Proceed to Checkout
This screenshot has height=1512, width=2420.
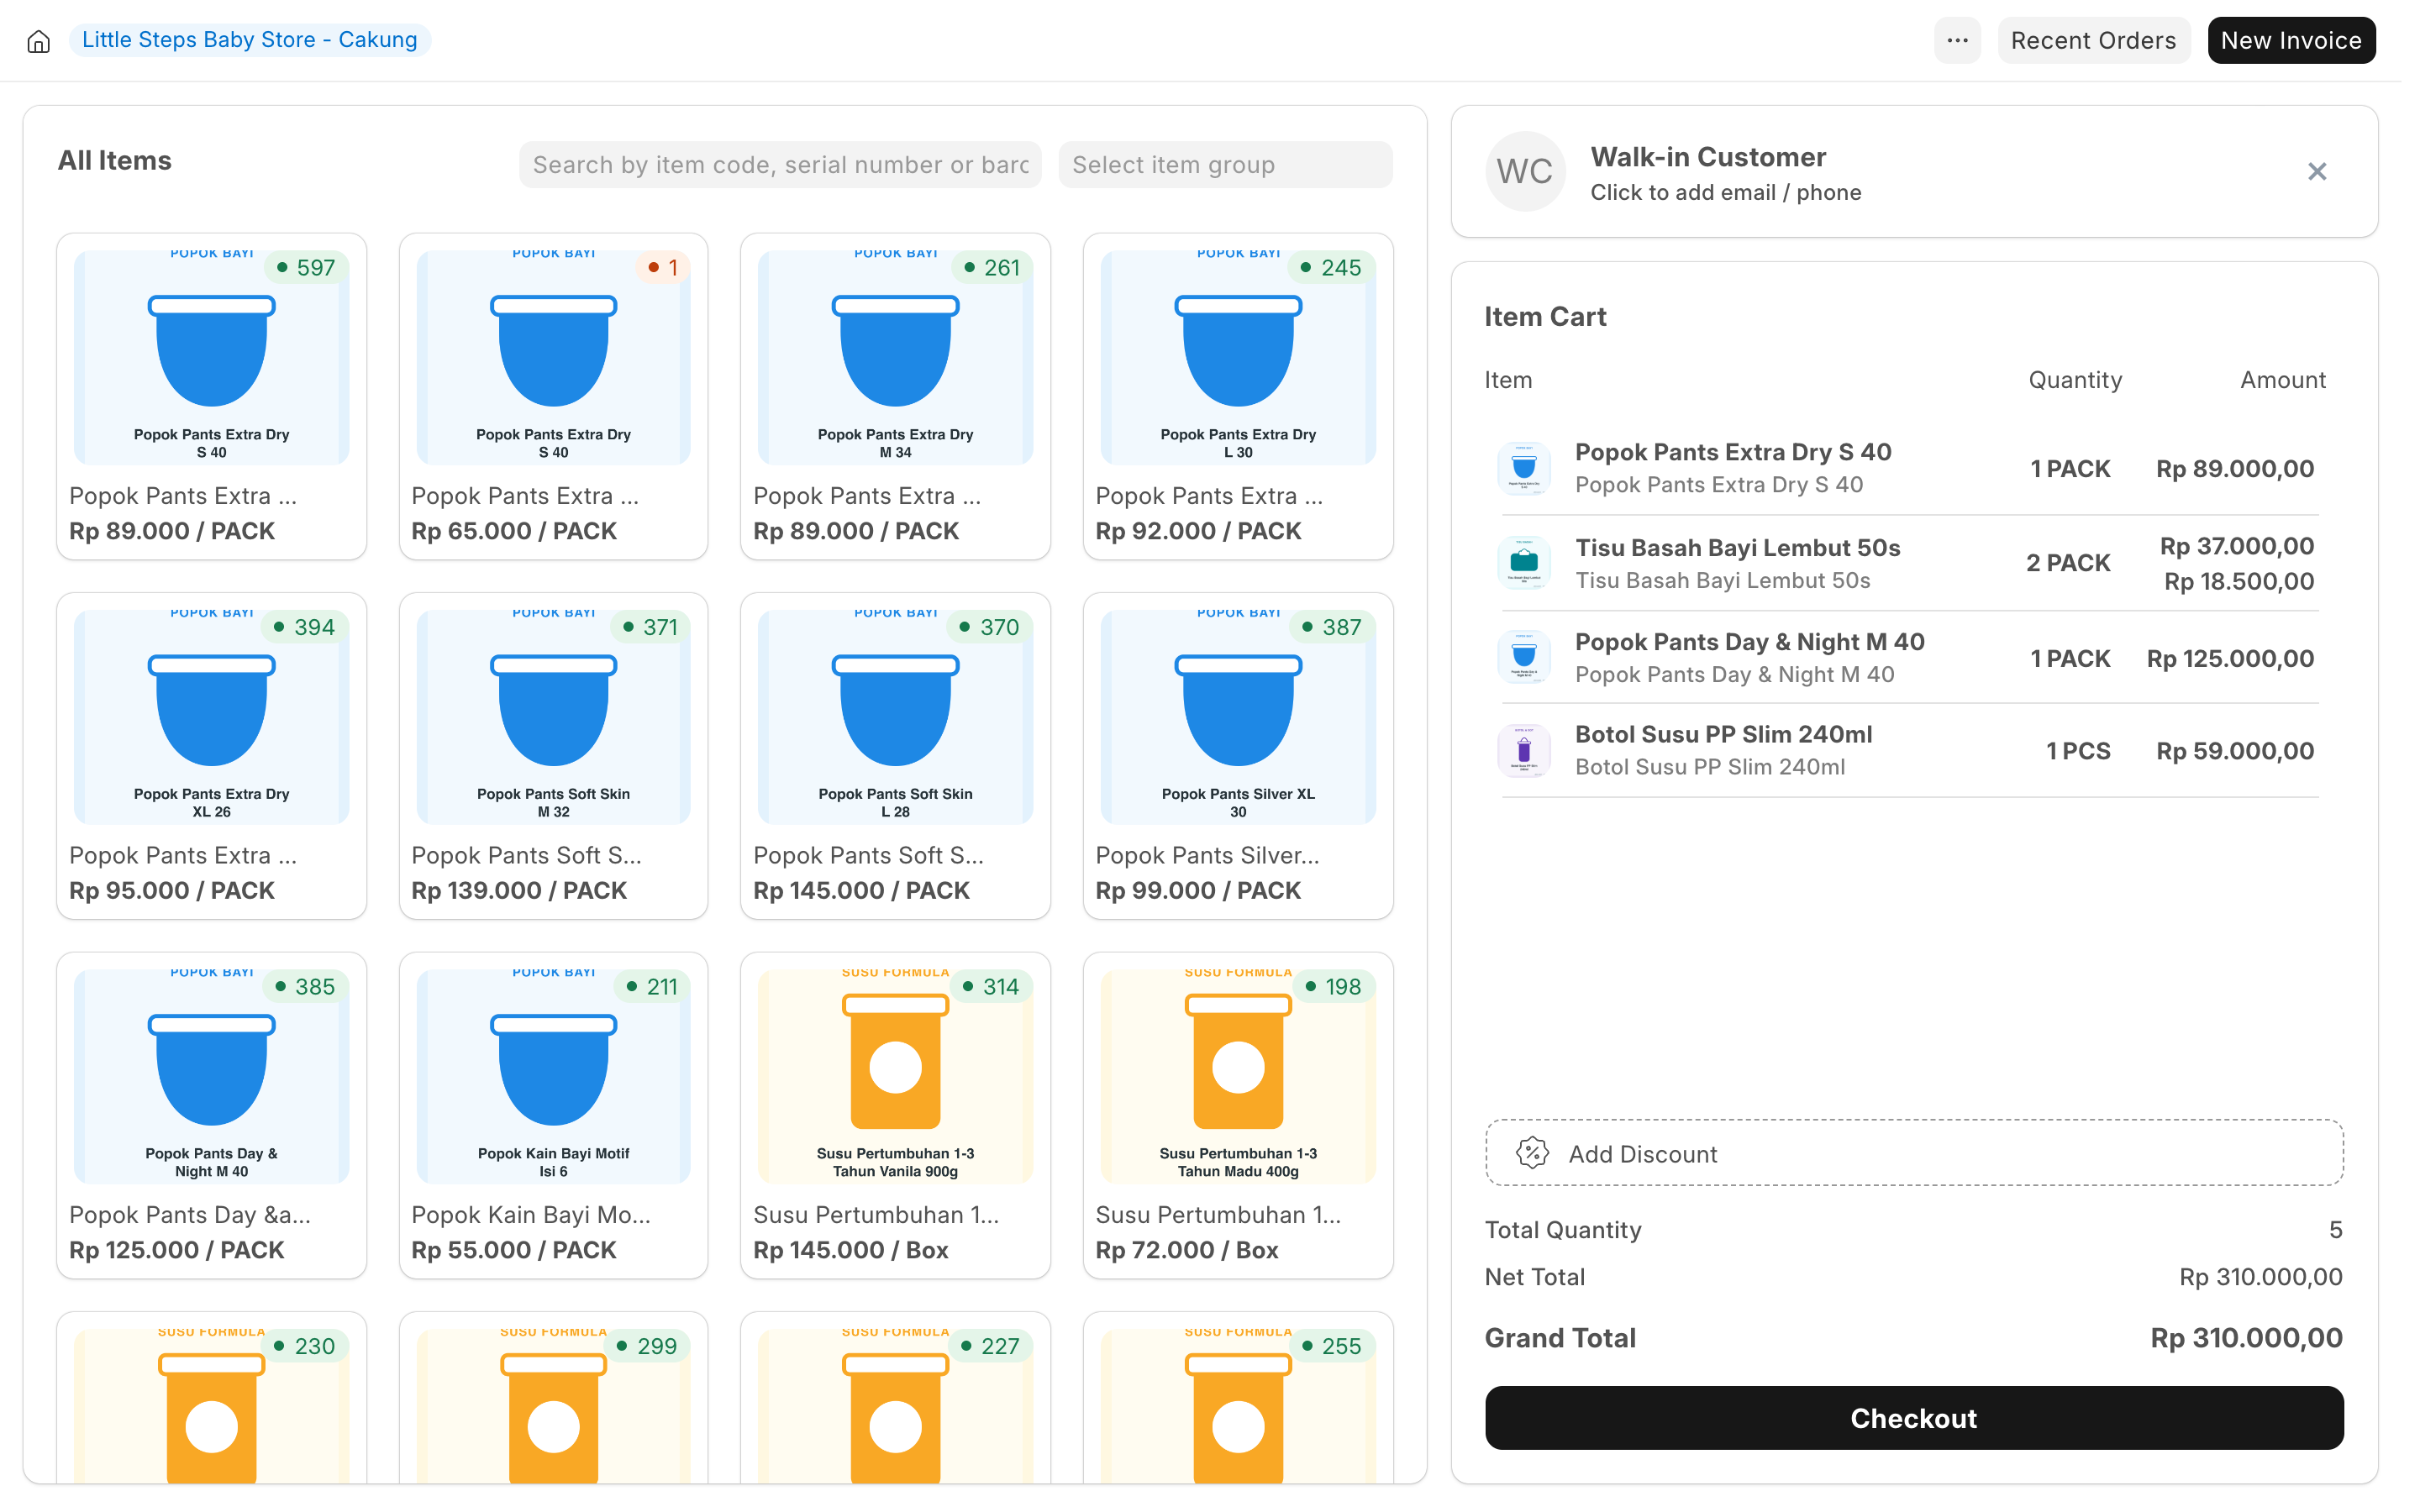pos(1913,1418)
